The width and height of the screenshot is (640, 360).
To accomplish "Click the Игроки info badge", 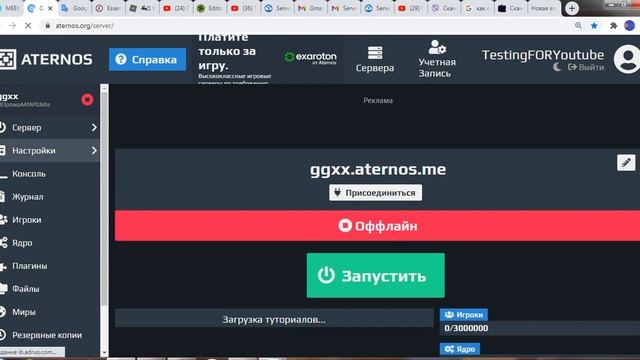I will pyautogui.click(x=464, y=315).
